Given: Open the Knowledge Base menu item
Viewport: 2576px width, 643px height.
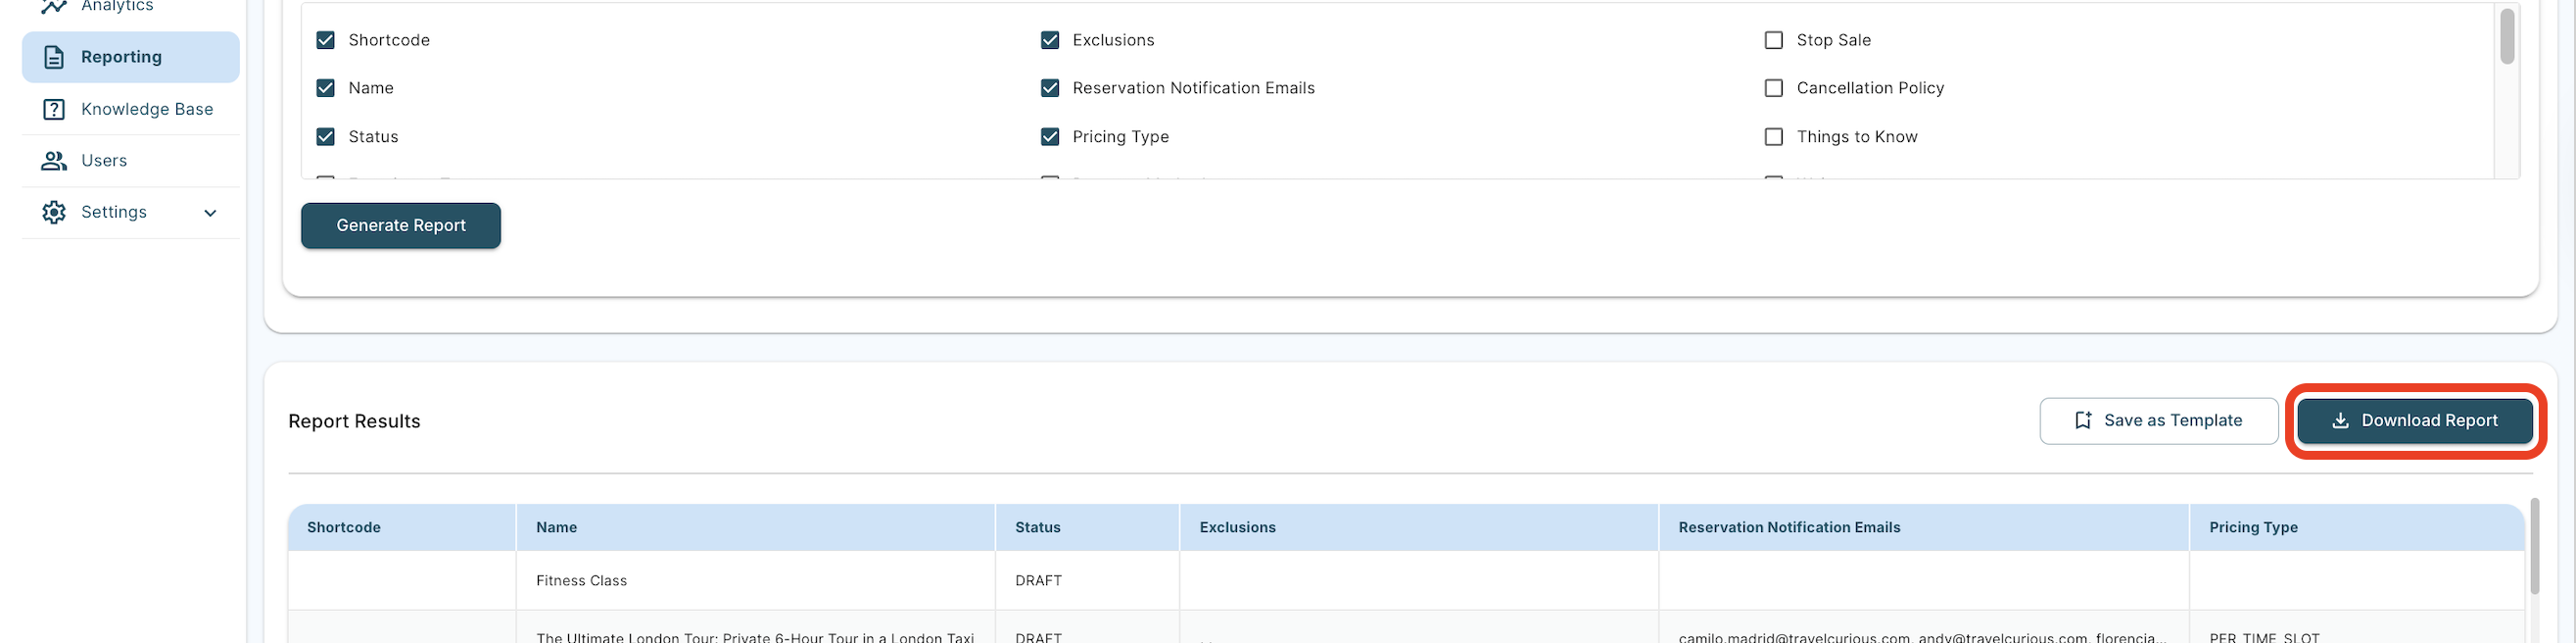Looking at the screenshot, I should coord(147,109).
